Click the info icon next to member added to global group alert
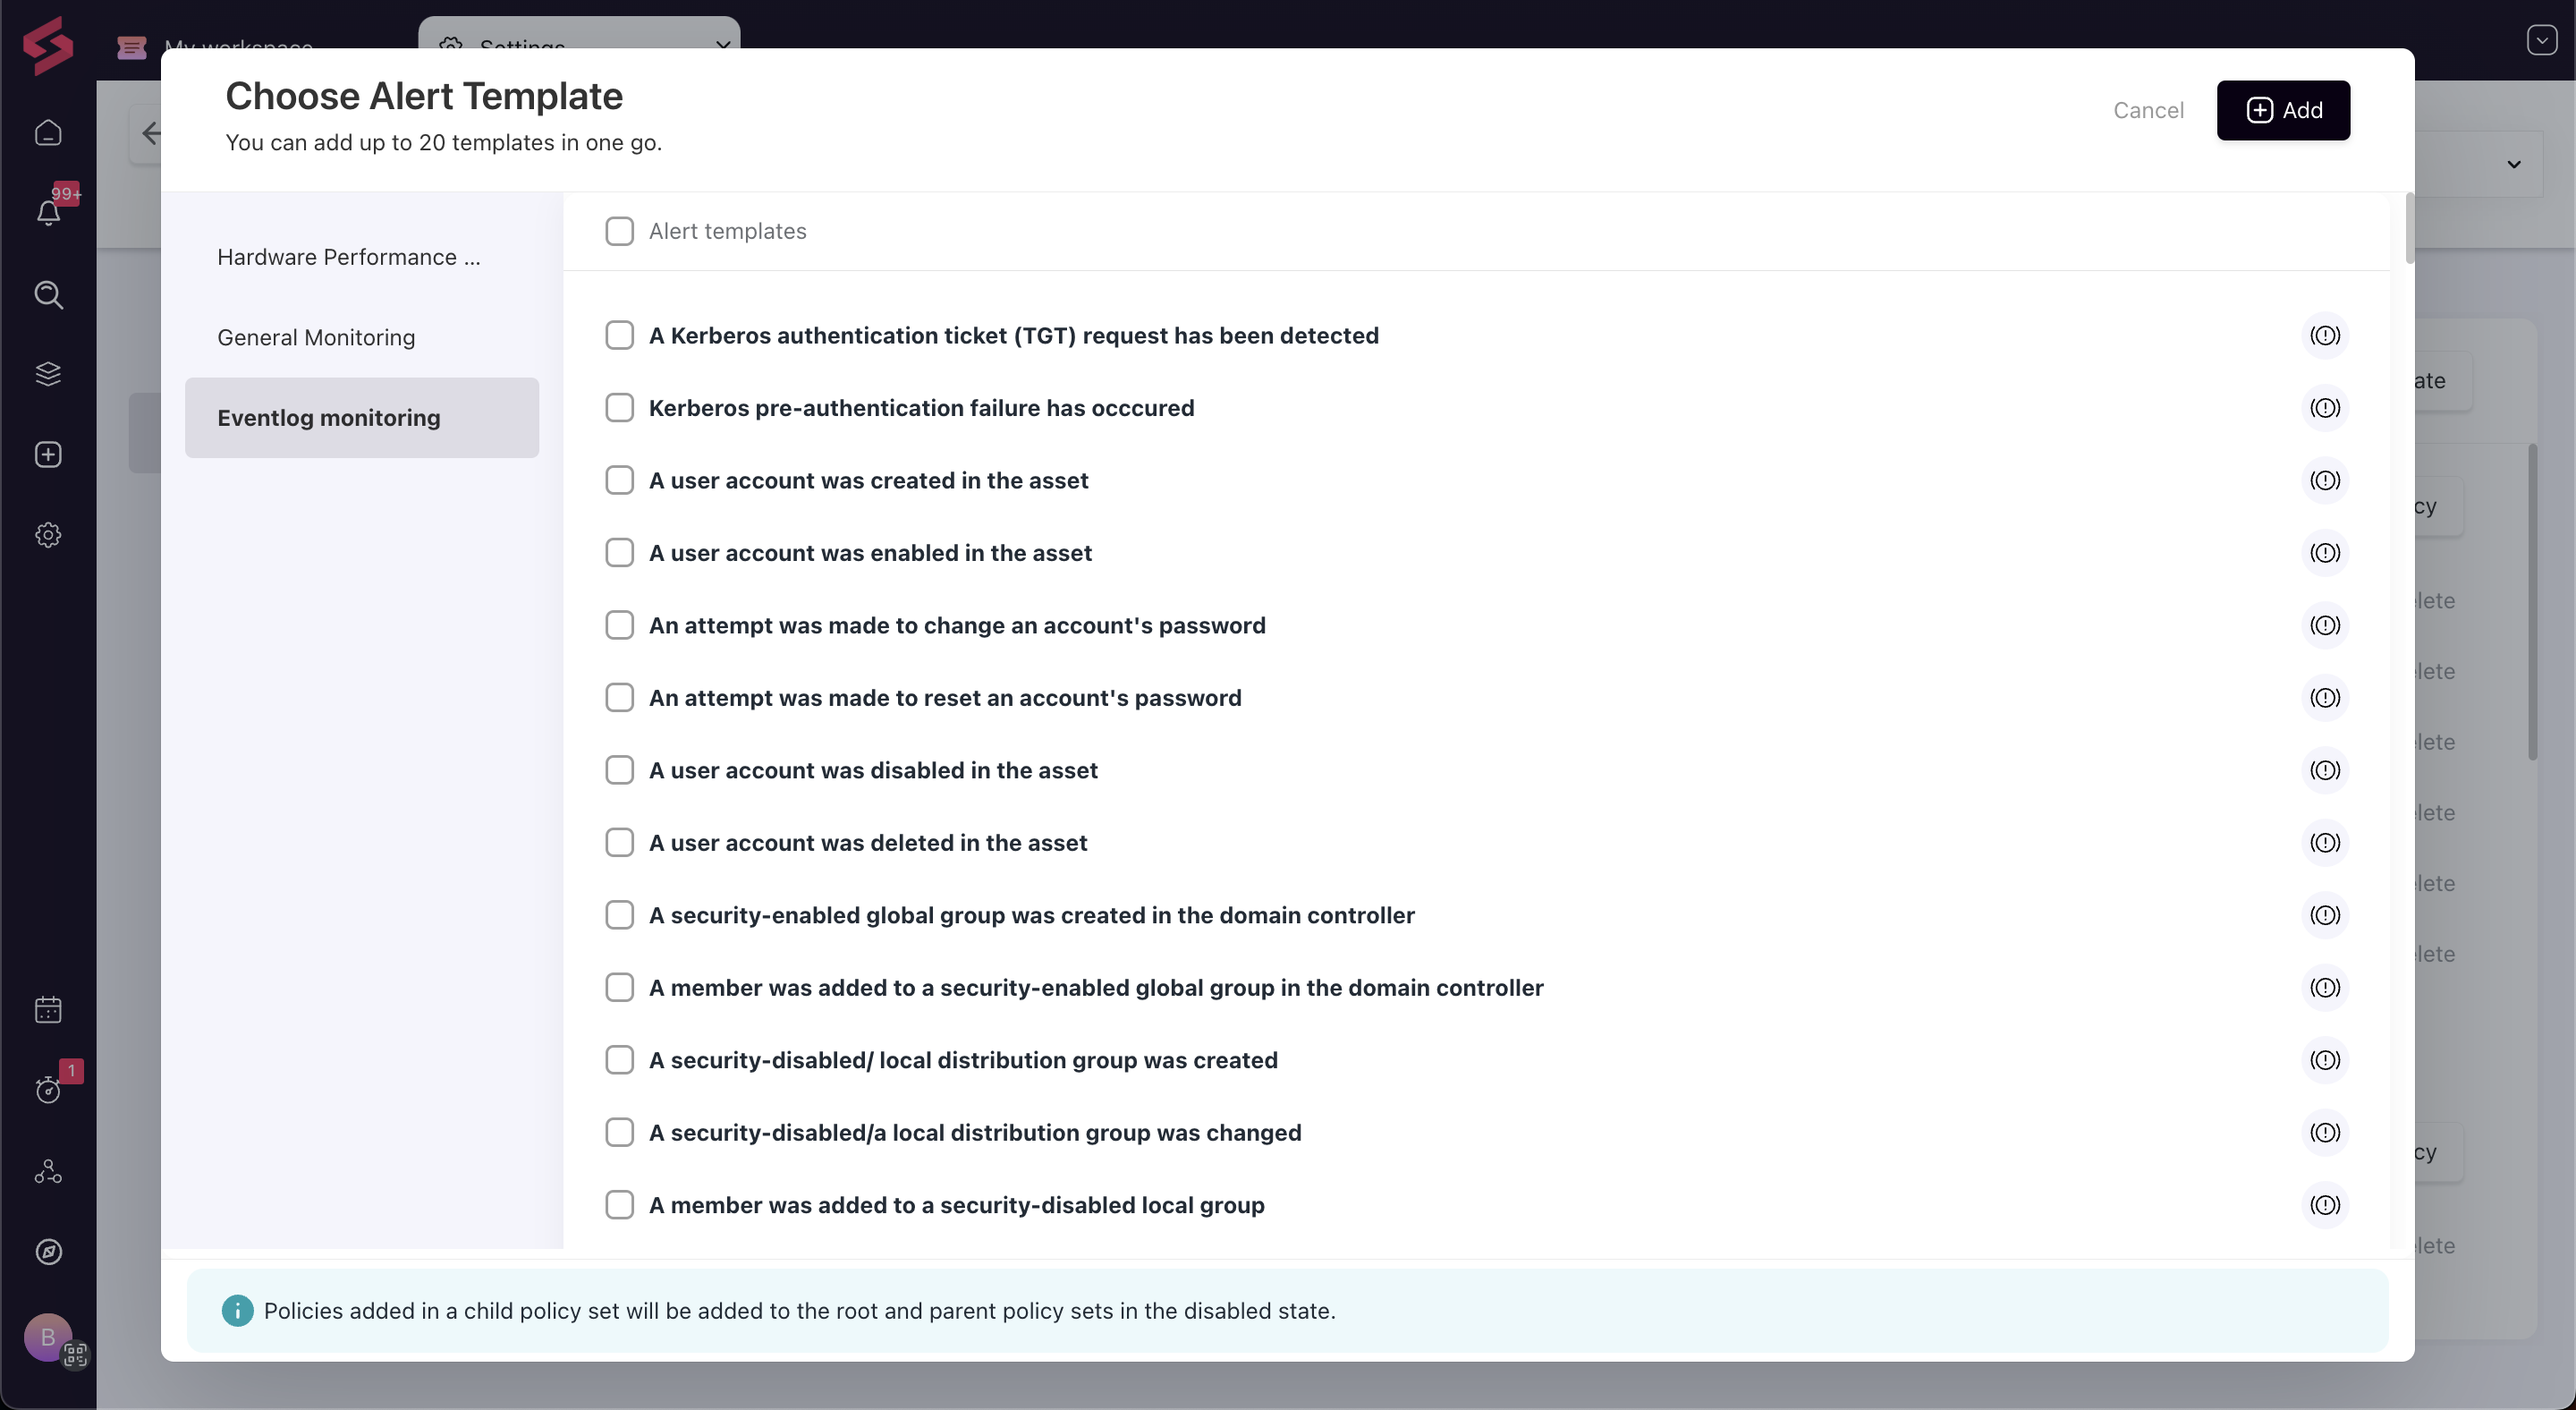 pos(2325,988)
